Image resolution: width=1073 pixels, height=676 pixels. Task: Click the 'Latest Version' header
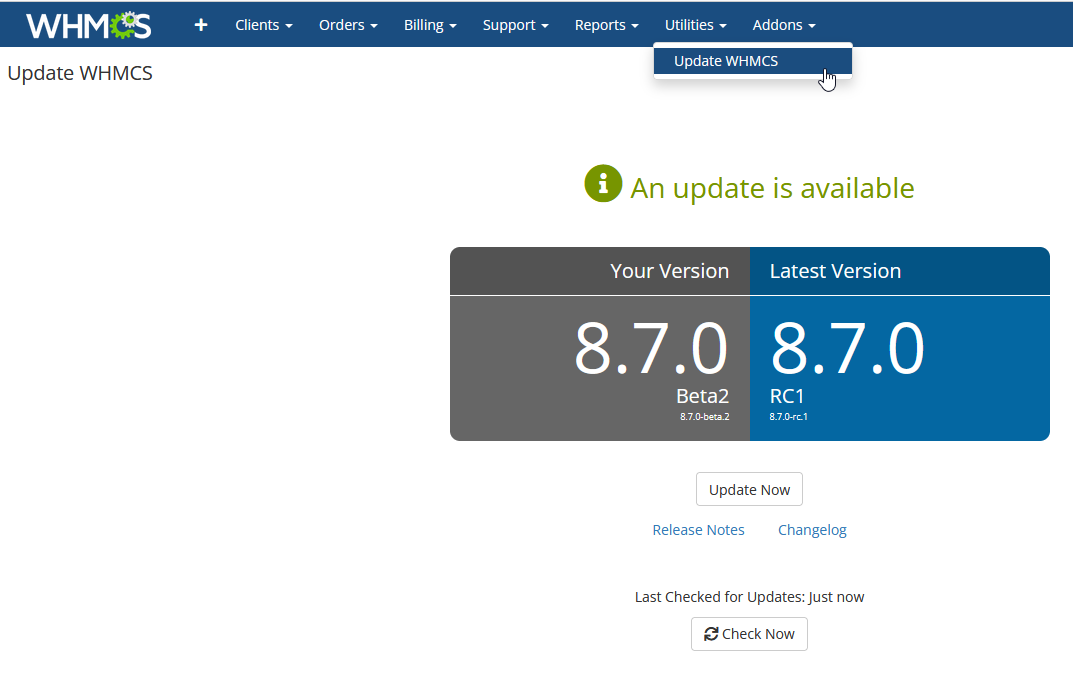835,271
